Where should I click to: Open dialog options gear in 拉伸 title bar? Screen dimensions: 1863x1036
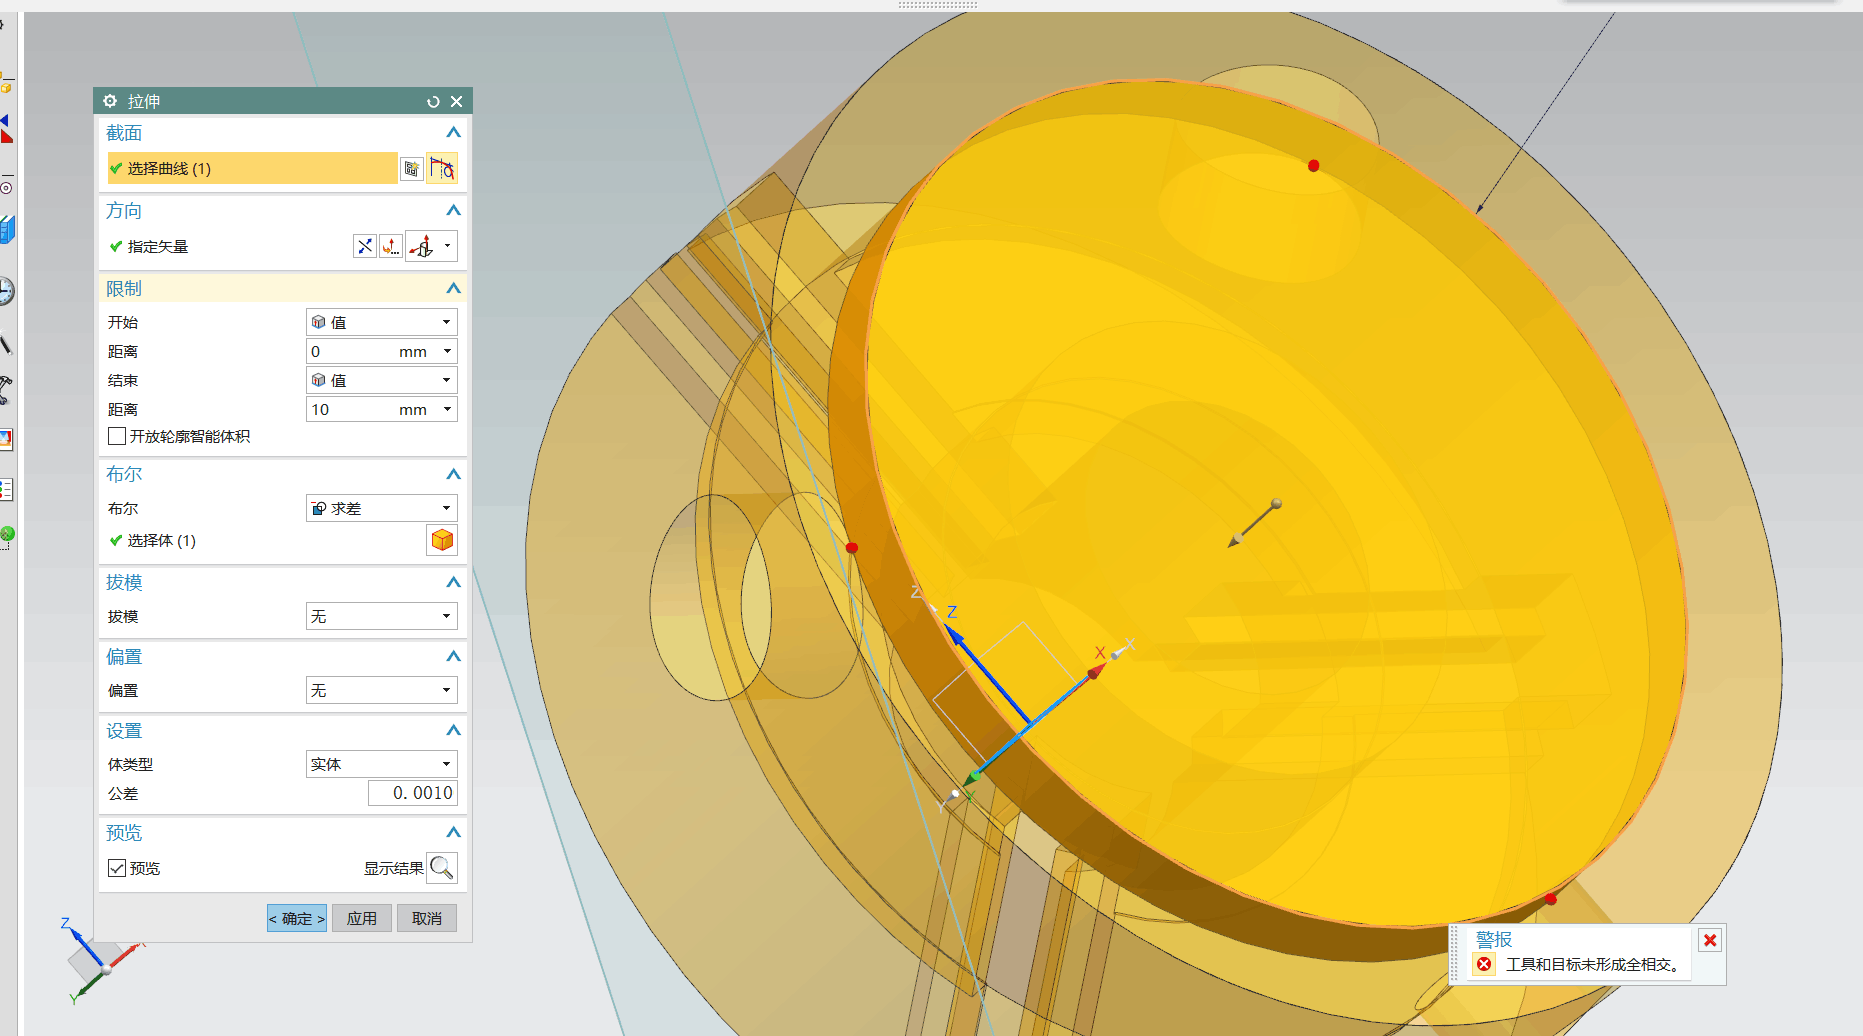110,101
